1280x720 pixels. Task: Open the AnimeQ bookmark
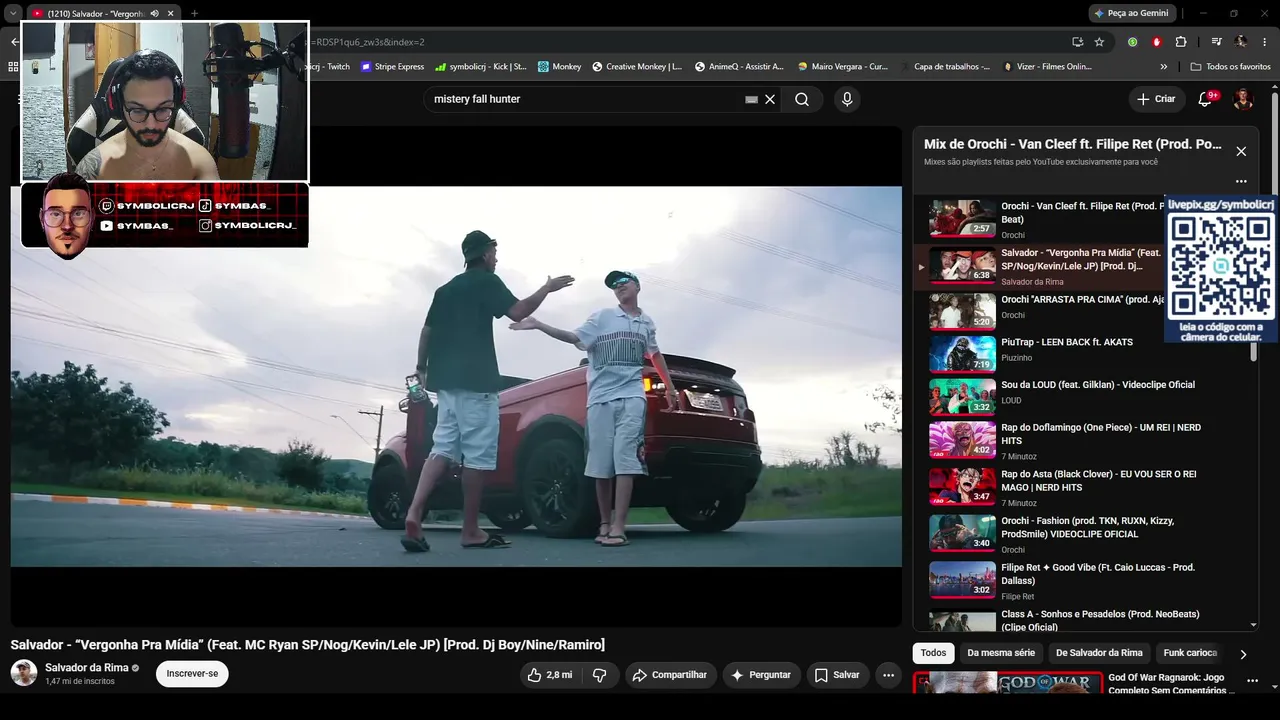tap(739, 67)
